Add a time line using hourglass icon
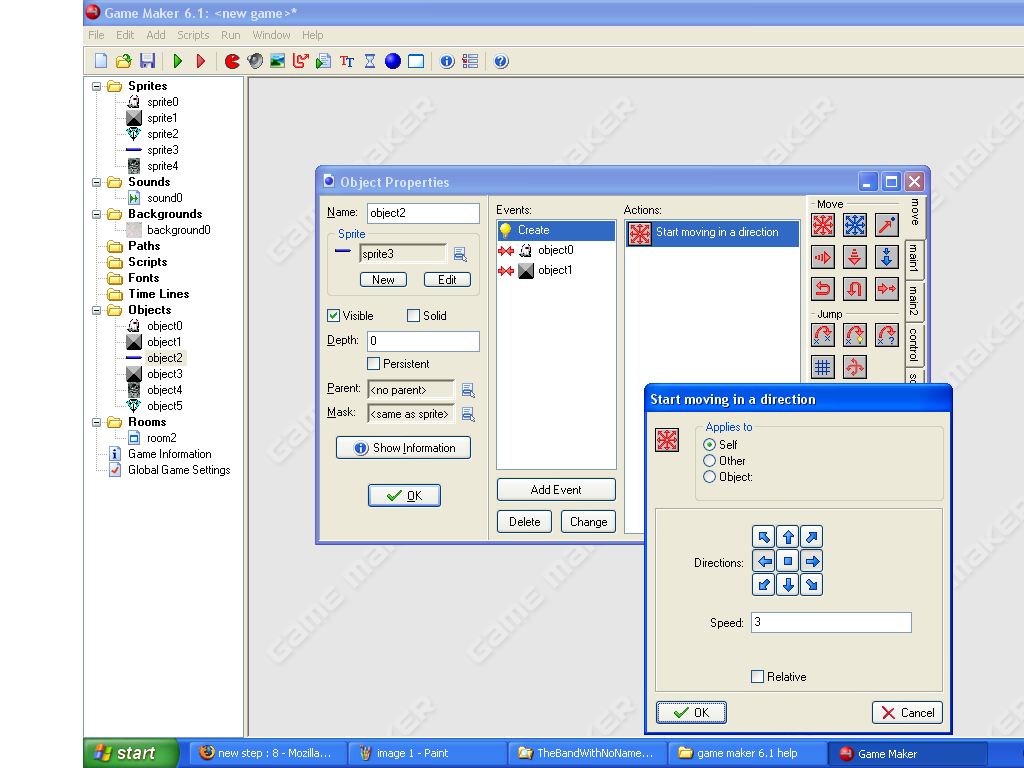Viewport: 1024px width, 768px height. coord(370,61)
